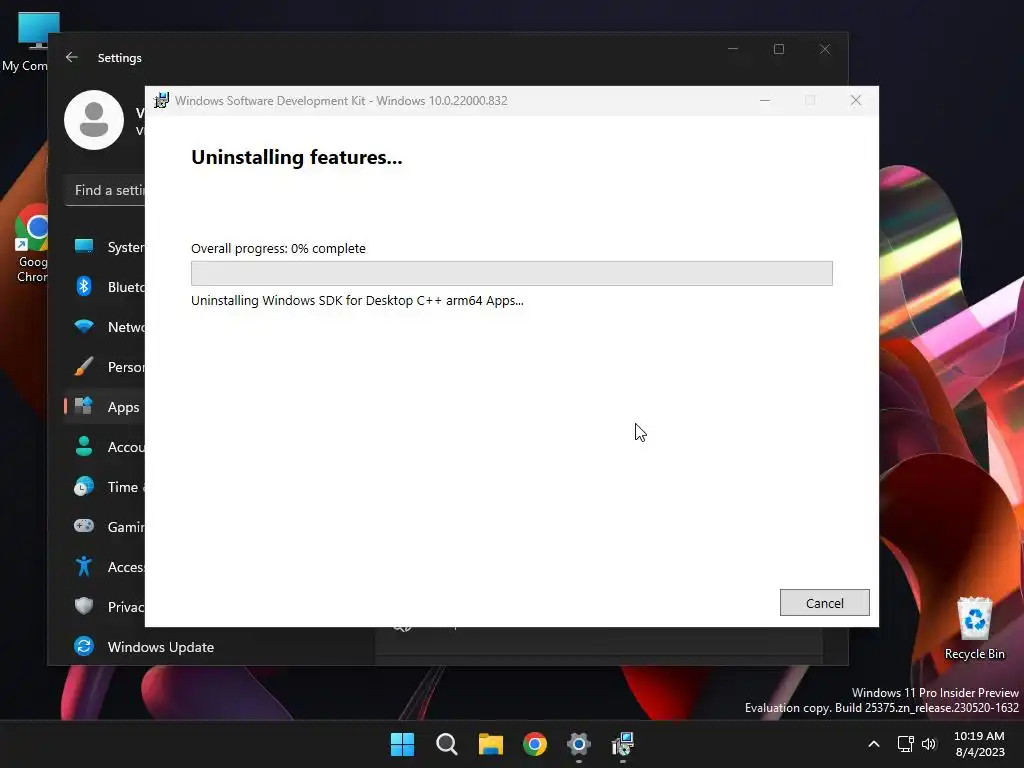Focus the Find a setting search box
The height and width of the screenshot is (768, 1024).
(x=106, y=190)
